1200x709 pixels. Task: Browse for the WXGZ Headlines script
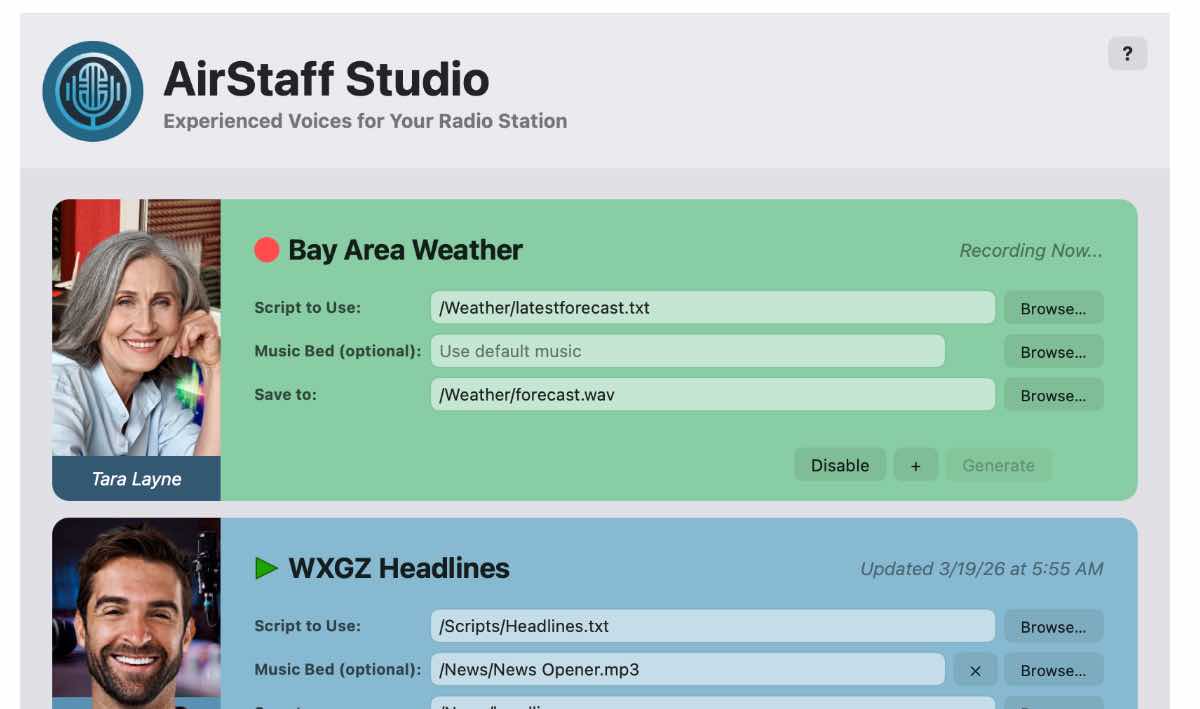pos(1053,626)
